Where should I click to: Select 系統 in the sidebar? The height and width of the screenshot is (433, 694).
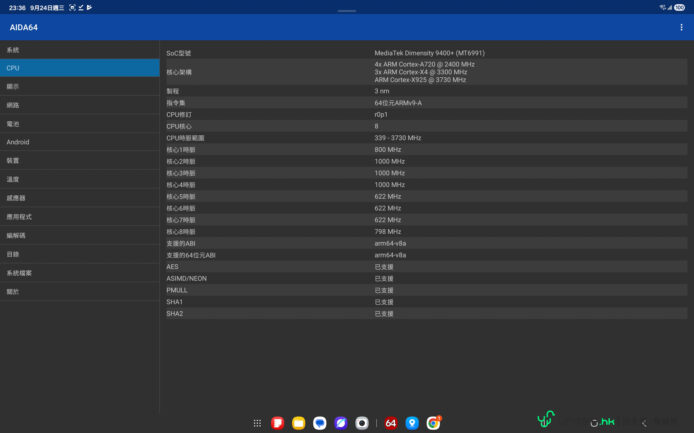pyautogui.click(x=80, y=50)
